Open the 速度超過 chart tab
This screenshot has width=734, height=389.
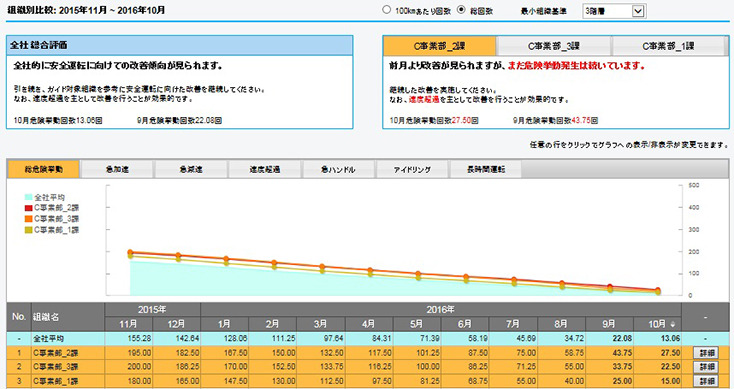(265, 169)
